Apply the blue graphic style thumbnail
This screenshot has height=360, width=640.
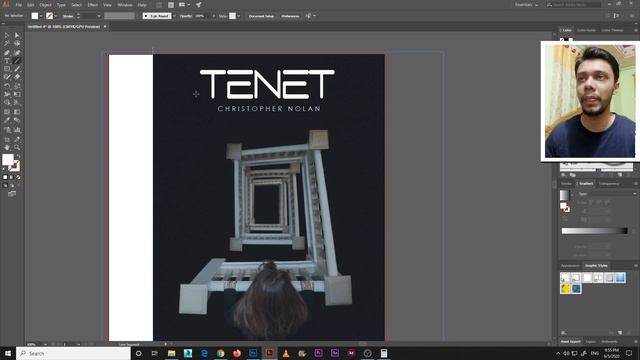pyautogui.click(x=620, y=278)
